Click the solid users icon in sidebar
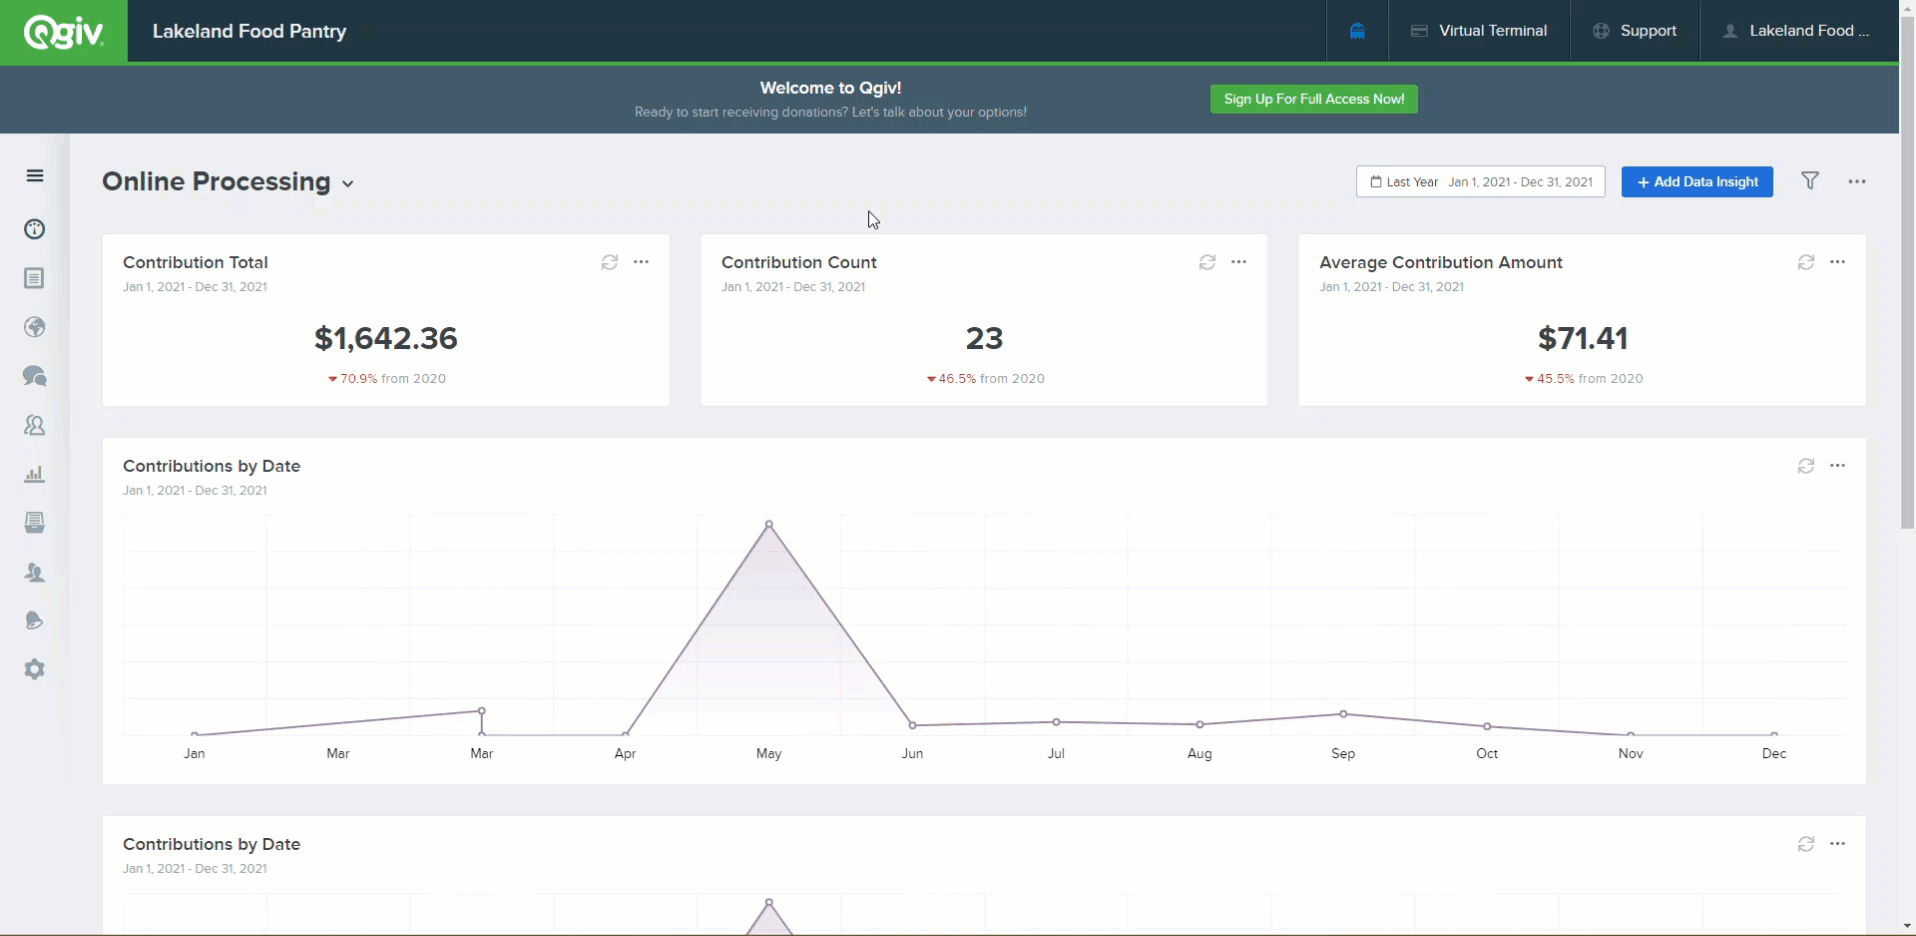This screenshot has width=1916, height=936. tap(35, 572)
